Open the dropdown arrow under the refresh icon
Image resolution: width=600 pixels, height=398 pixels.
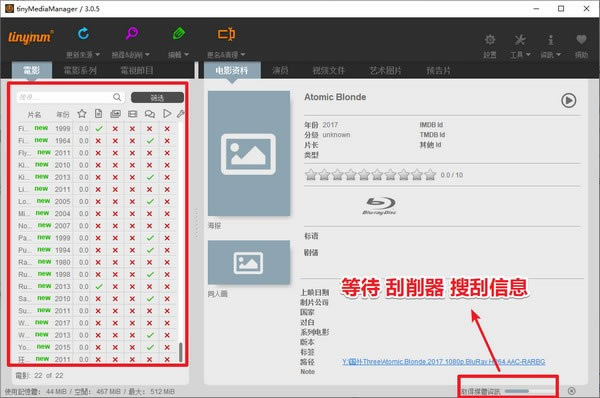pyautogui.click(x=97, y=55)
